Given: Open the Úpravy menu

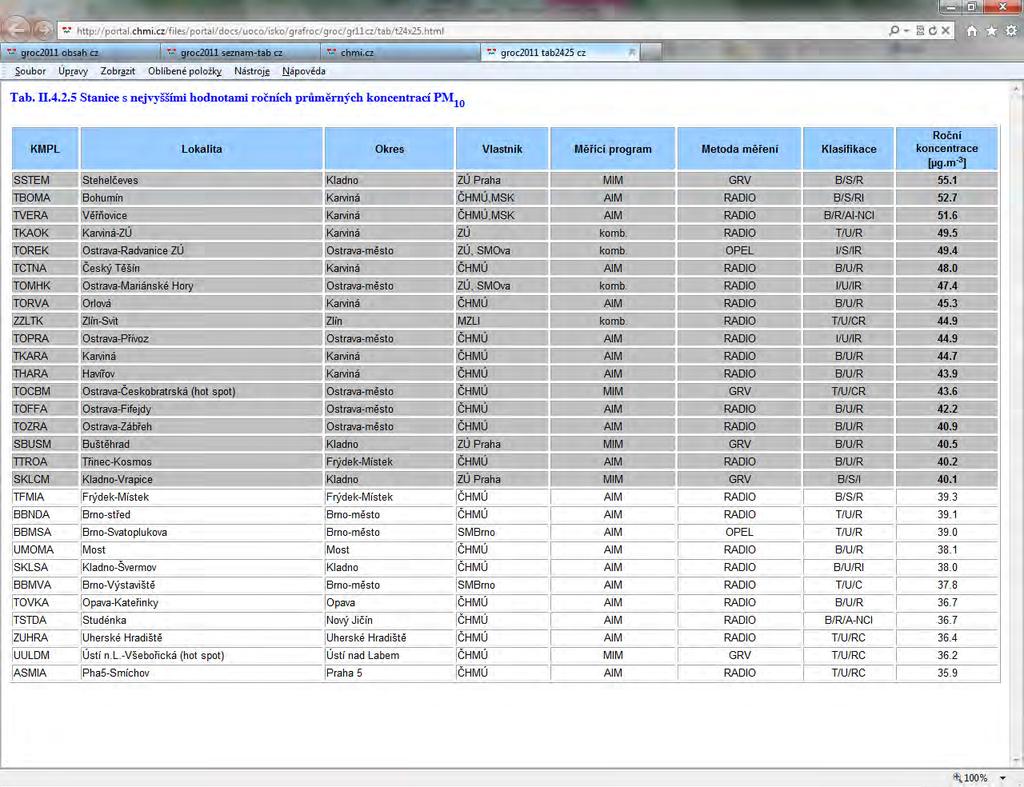Looking at the screenshot, I should (x=72, y=71).
